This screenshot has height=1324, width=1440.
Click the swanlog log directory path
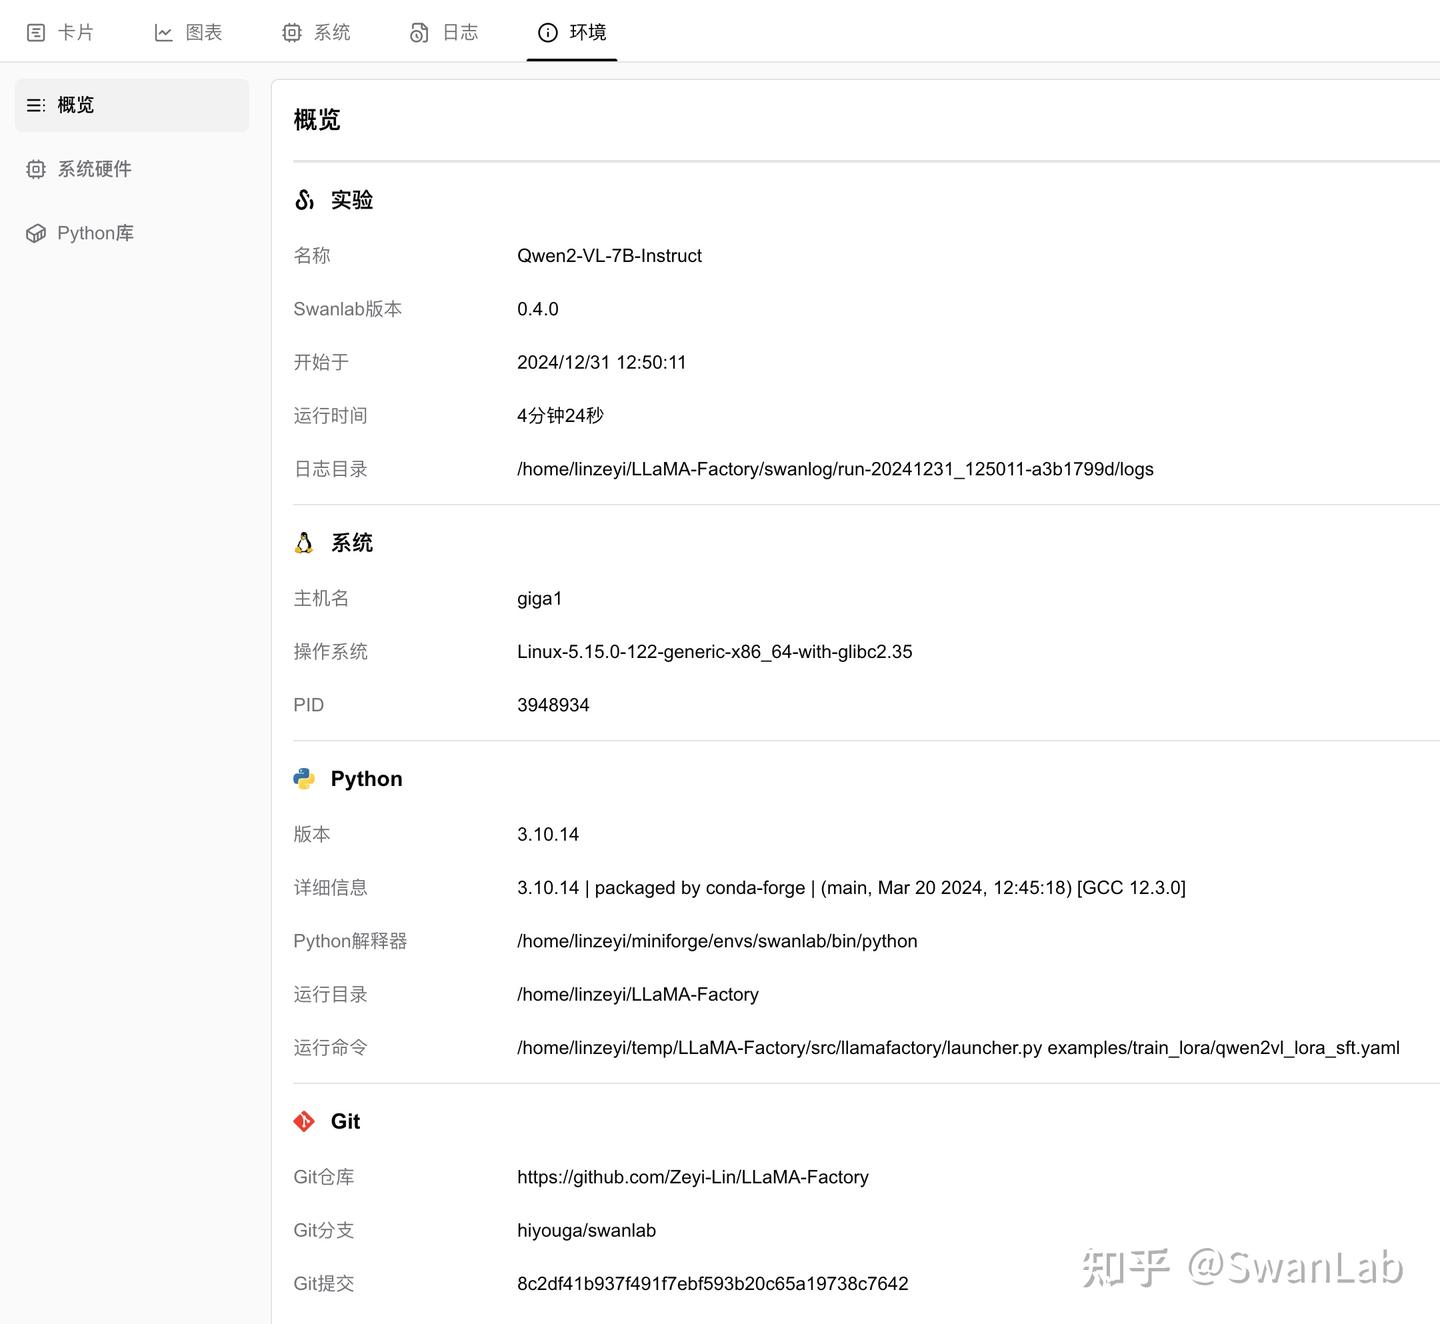pyautogui.click(x=835, y=469)
